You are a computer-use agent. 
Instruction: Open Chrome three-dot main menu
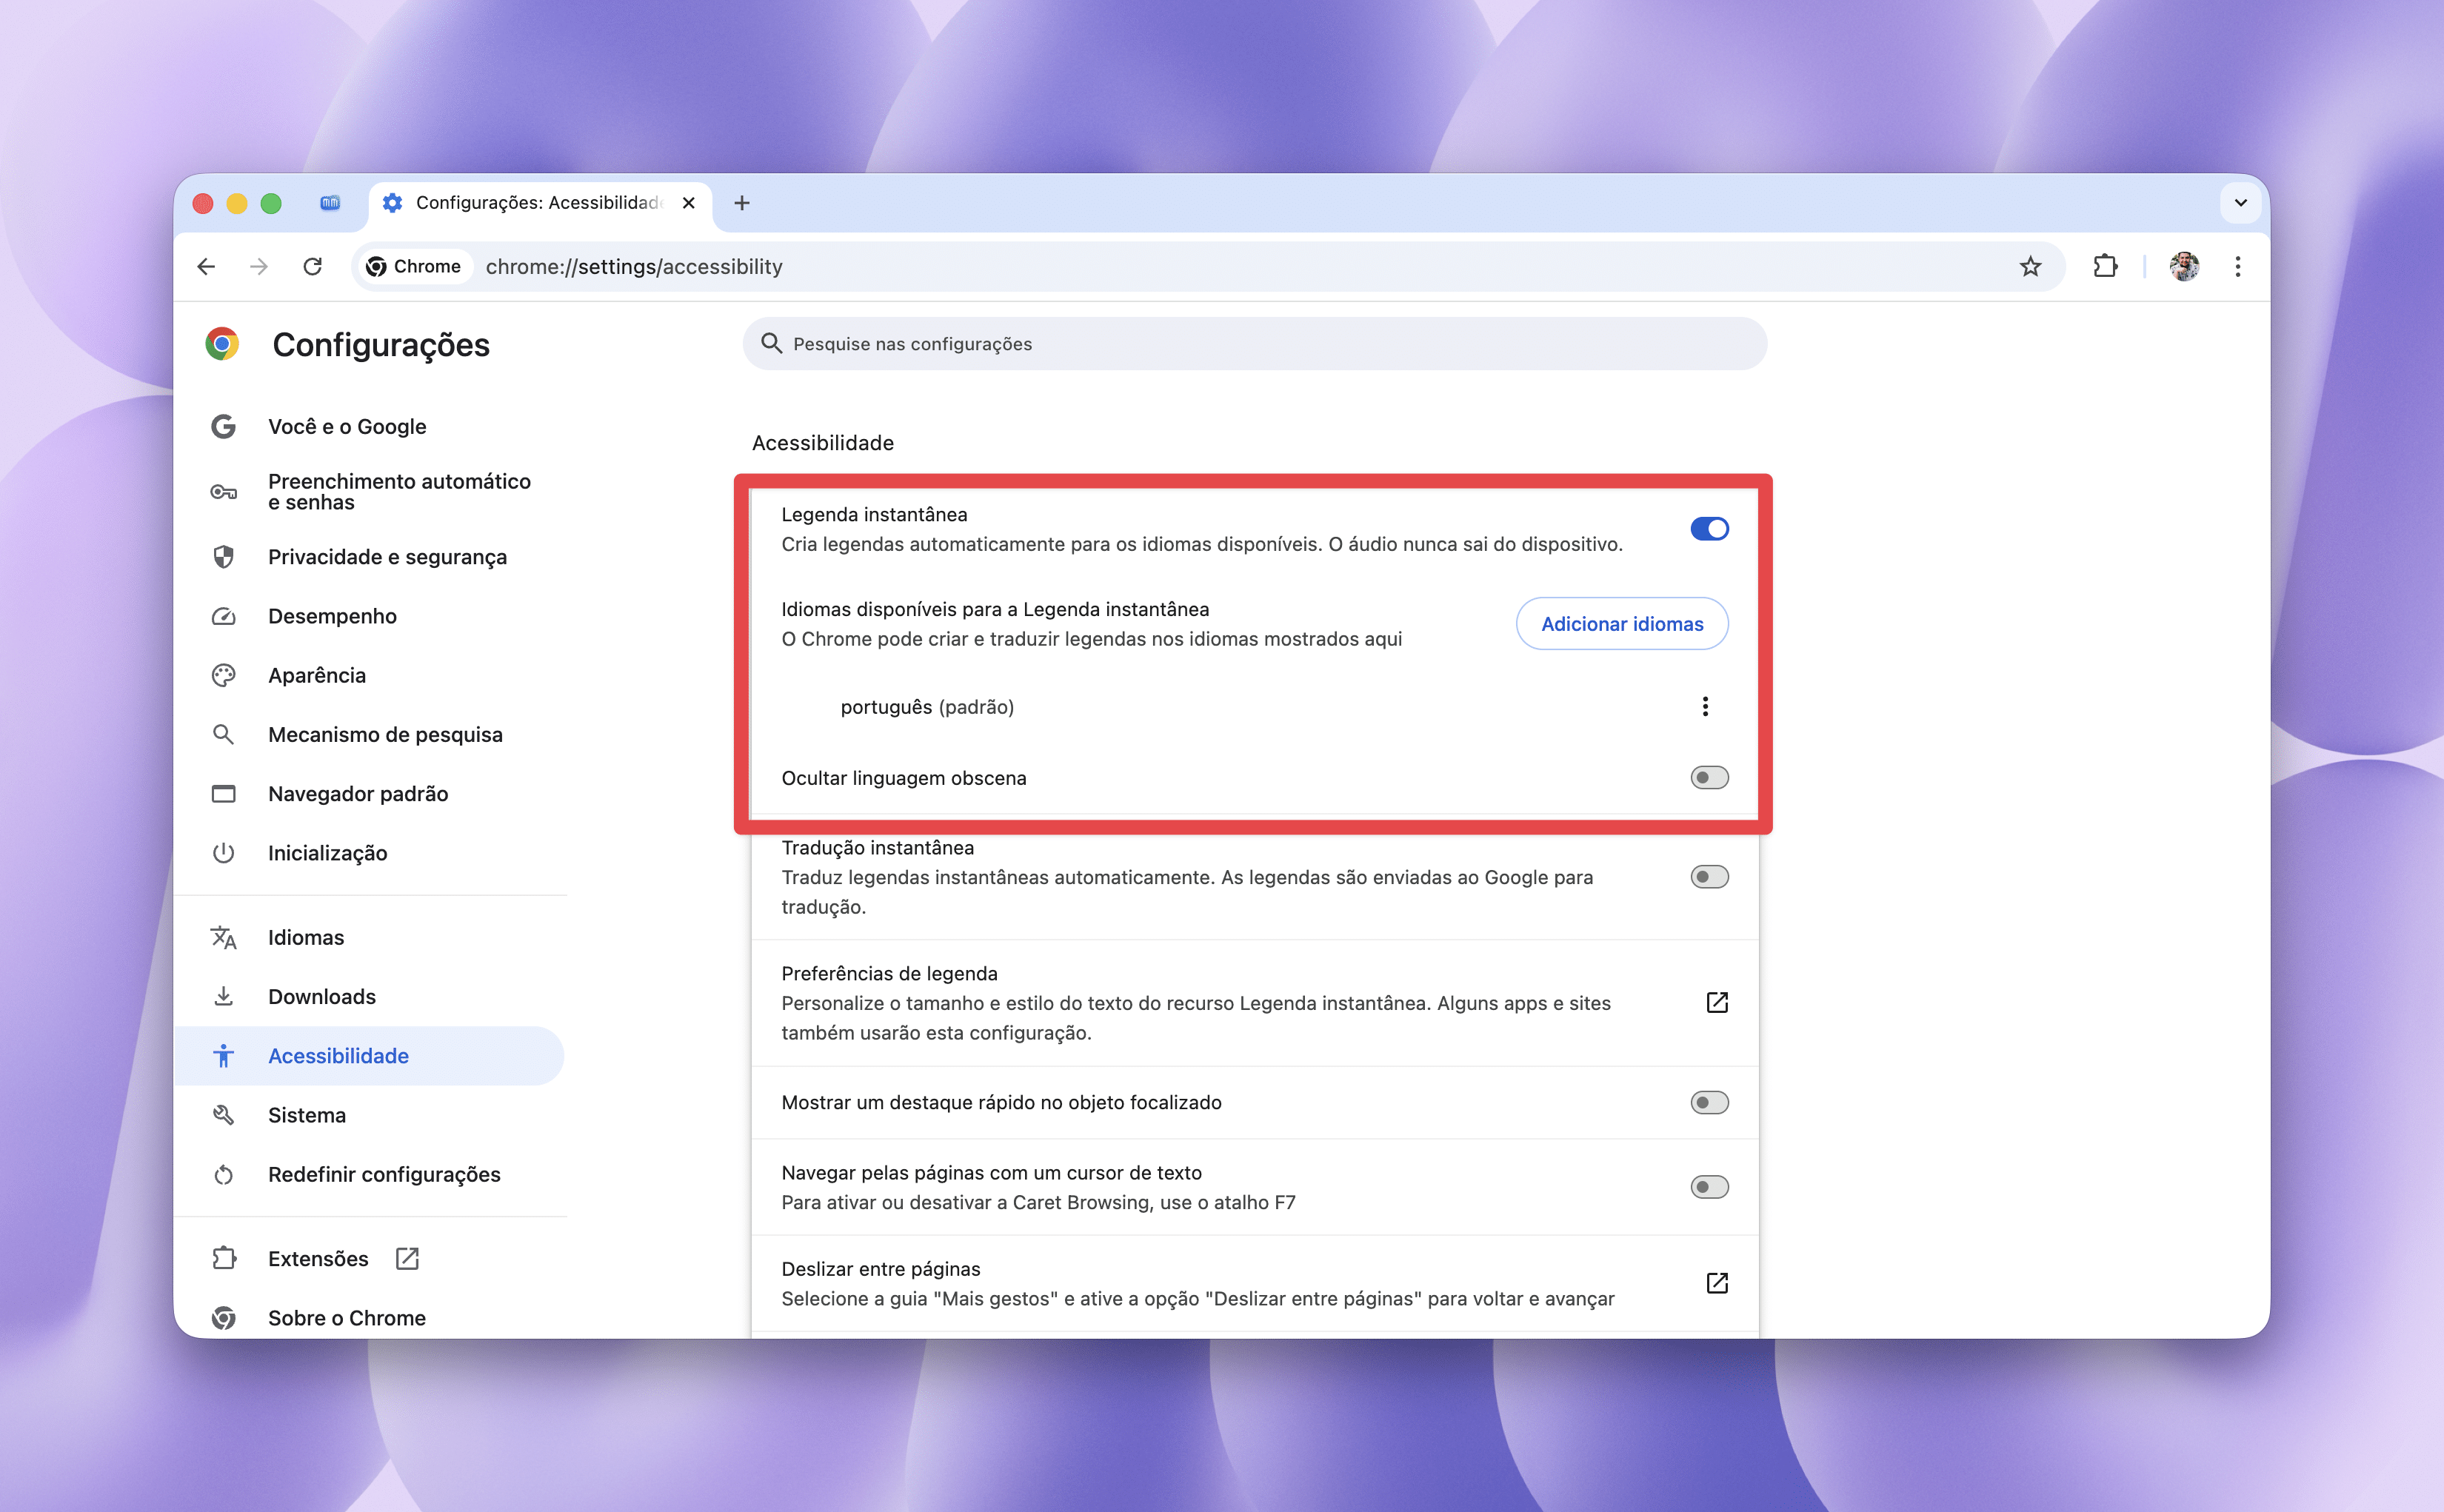click(x=2238, y=266)
